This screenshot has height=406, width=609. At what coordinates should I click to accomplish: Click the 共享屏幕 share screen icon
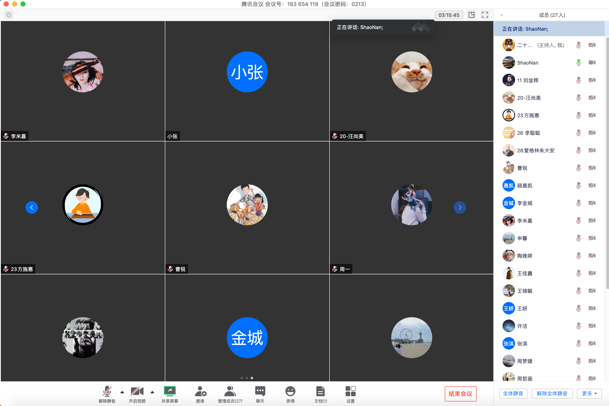169,392
